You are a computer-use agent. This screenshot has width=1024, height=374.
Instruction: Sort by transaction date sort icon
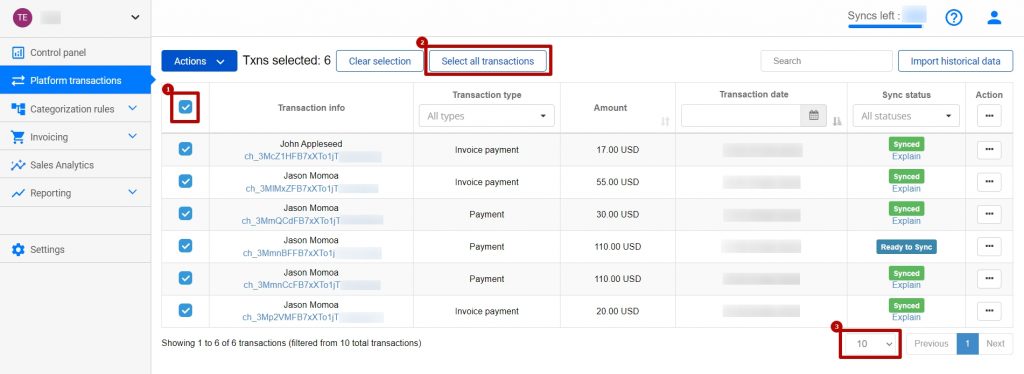tap(837, 121)
